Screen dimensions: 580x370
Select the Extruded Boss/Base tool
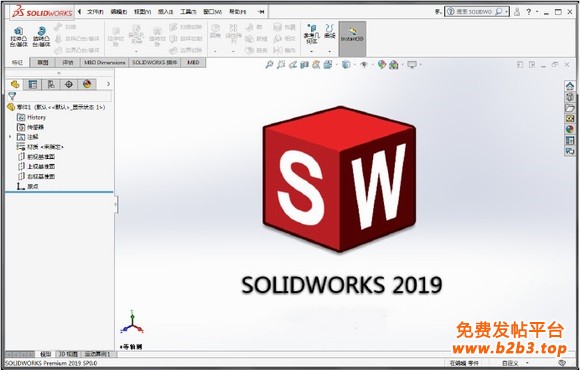coord(18,37)
